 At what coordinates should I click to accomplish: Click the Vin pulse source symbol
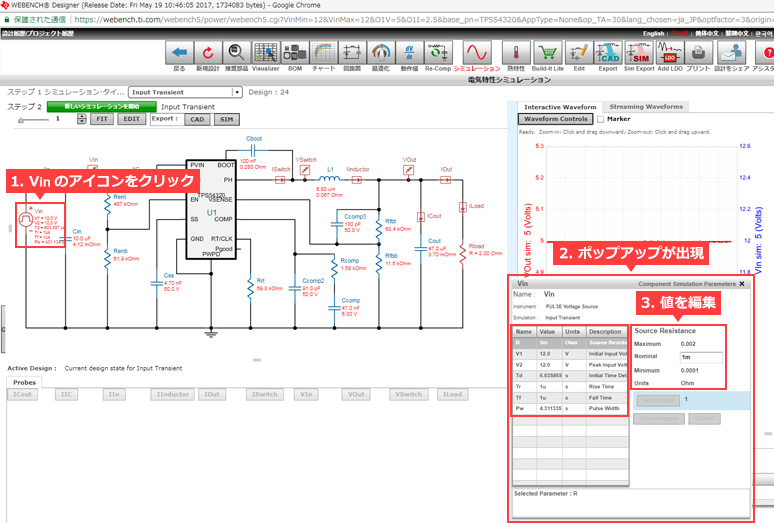pos(26,219)
